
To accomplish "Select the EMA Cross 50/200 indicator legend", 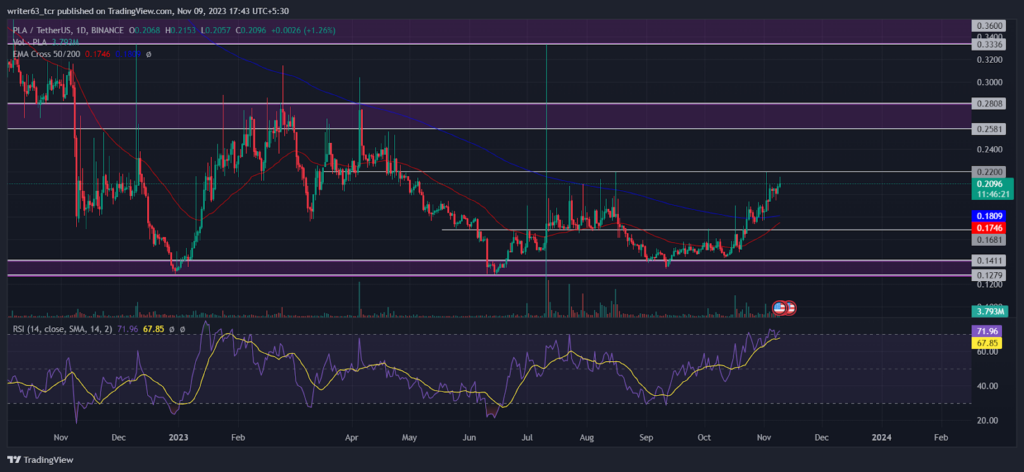I will [46, 54].
